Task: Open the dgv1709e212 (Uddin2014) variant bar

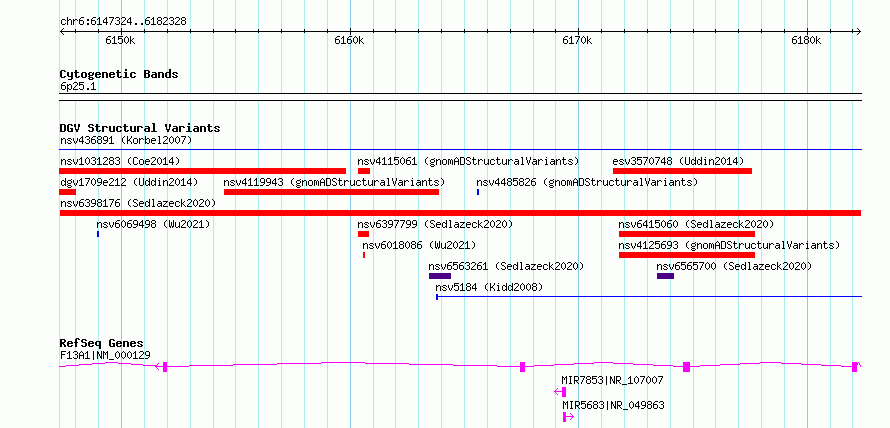Action: tap(68, 192)
